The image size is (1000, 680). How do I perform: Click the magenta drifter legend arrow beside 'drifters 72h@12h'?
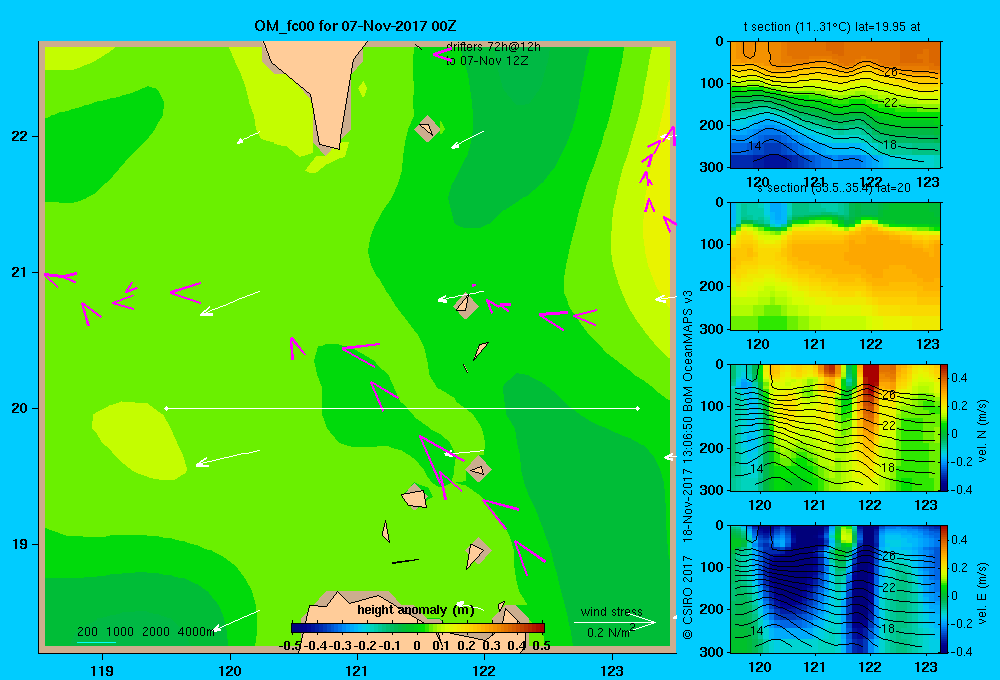(x=442, y=54)
